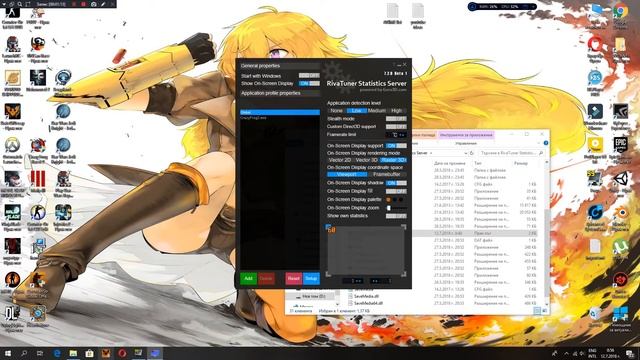Screen dimensions: 640x360
Task: Toggle On-Screen Display fill switch
Action: click(396, 191)
